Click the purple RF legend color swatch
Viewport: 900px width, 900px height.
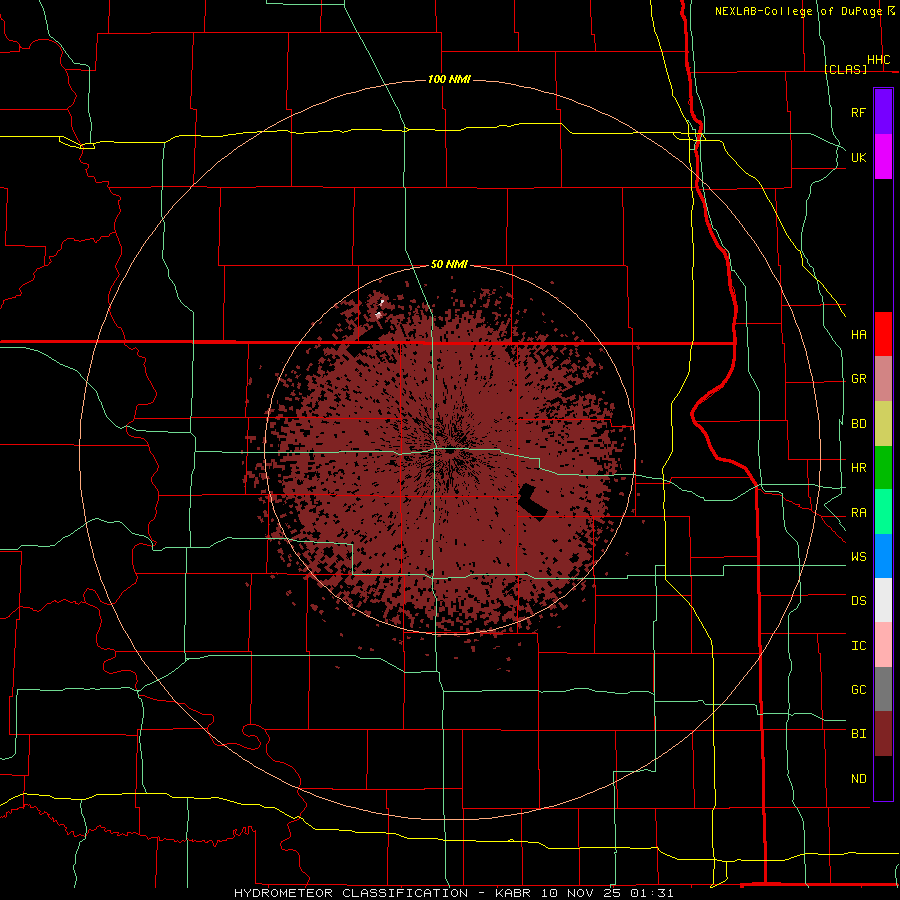pyautogui.click(x=883, y=112)
